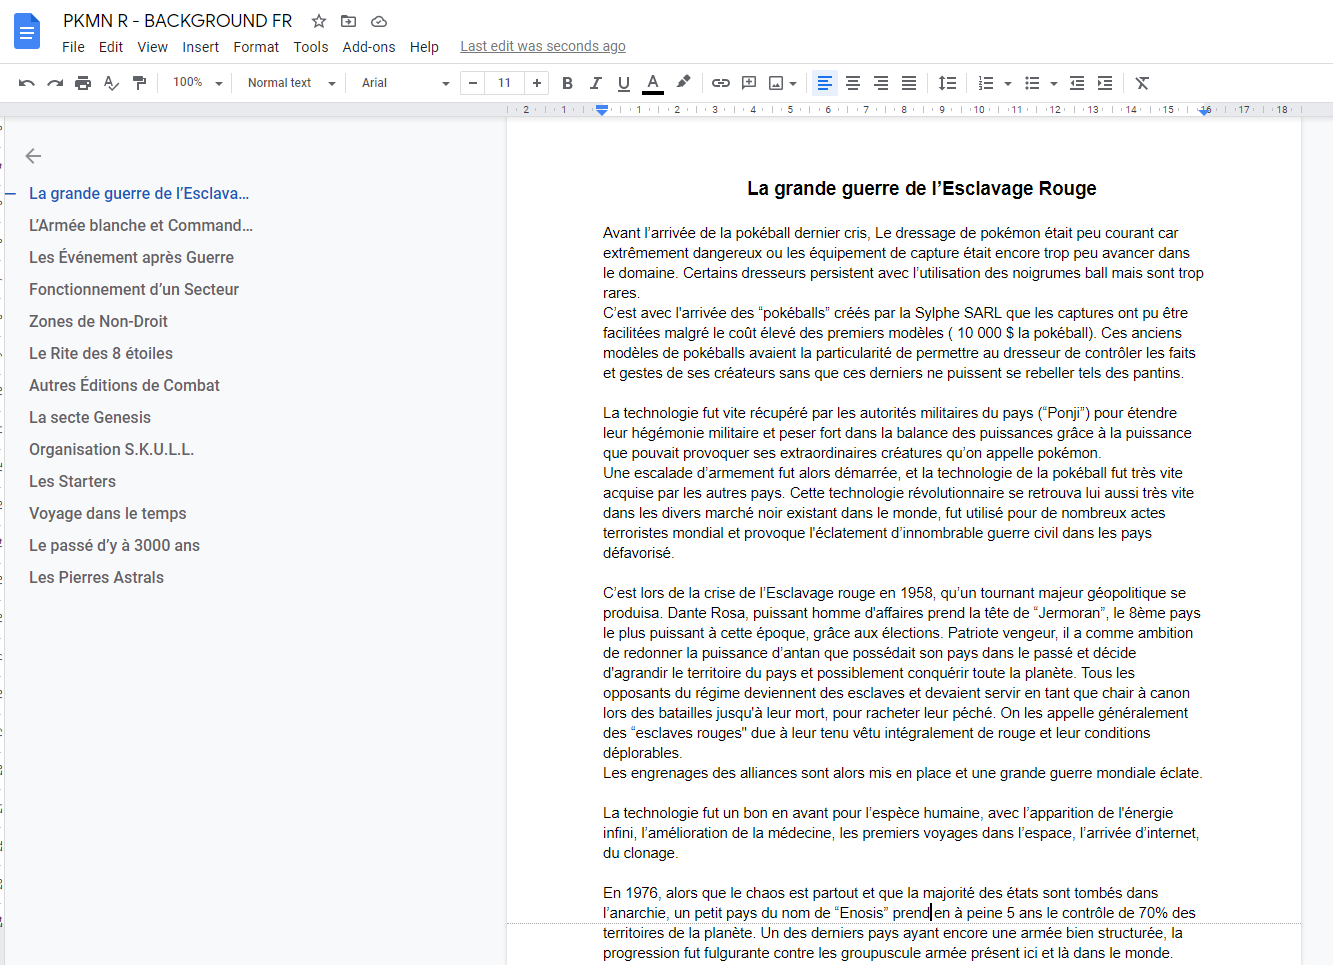Toggle italic formatting

pos(595,83)
